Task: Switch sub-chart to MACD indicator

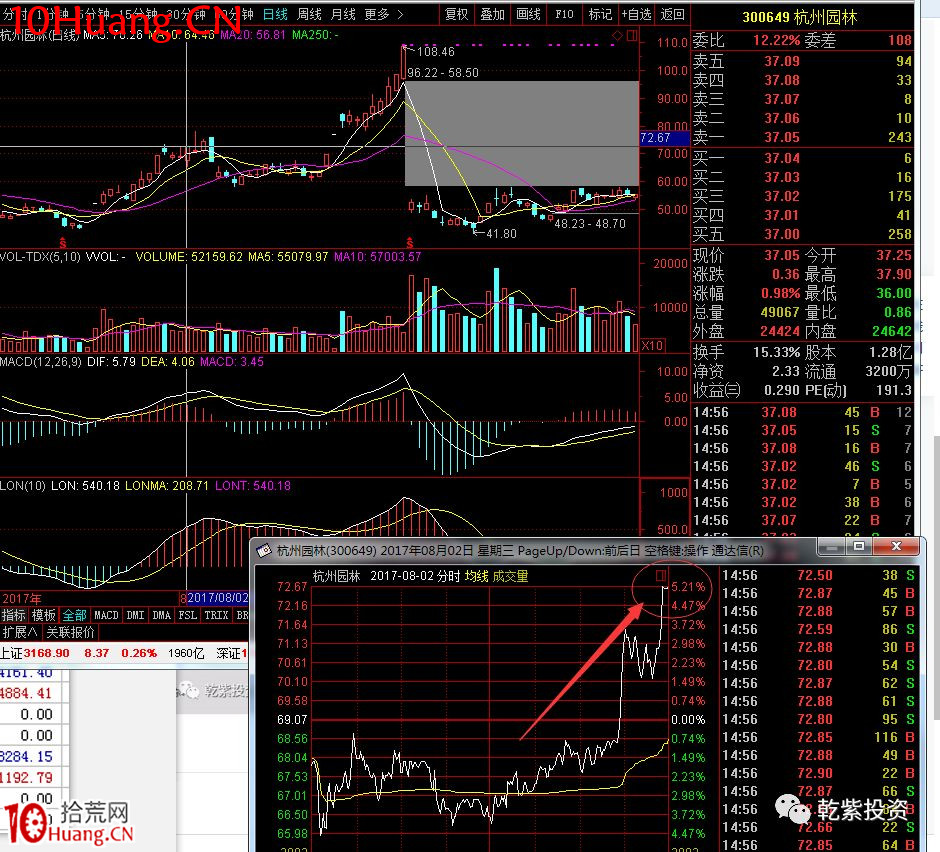Action: coord(106,615)
